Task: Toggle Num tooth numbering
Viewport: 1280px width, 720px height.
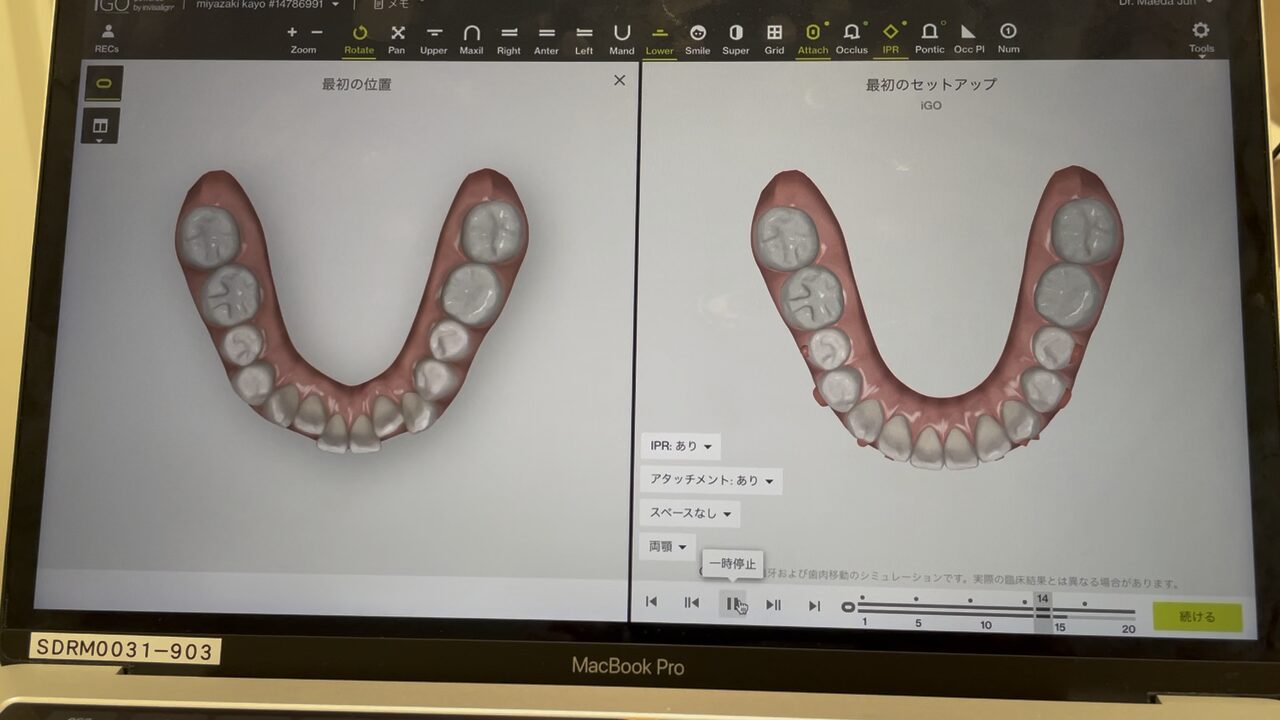Action: coord(1009,40)
